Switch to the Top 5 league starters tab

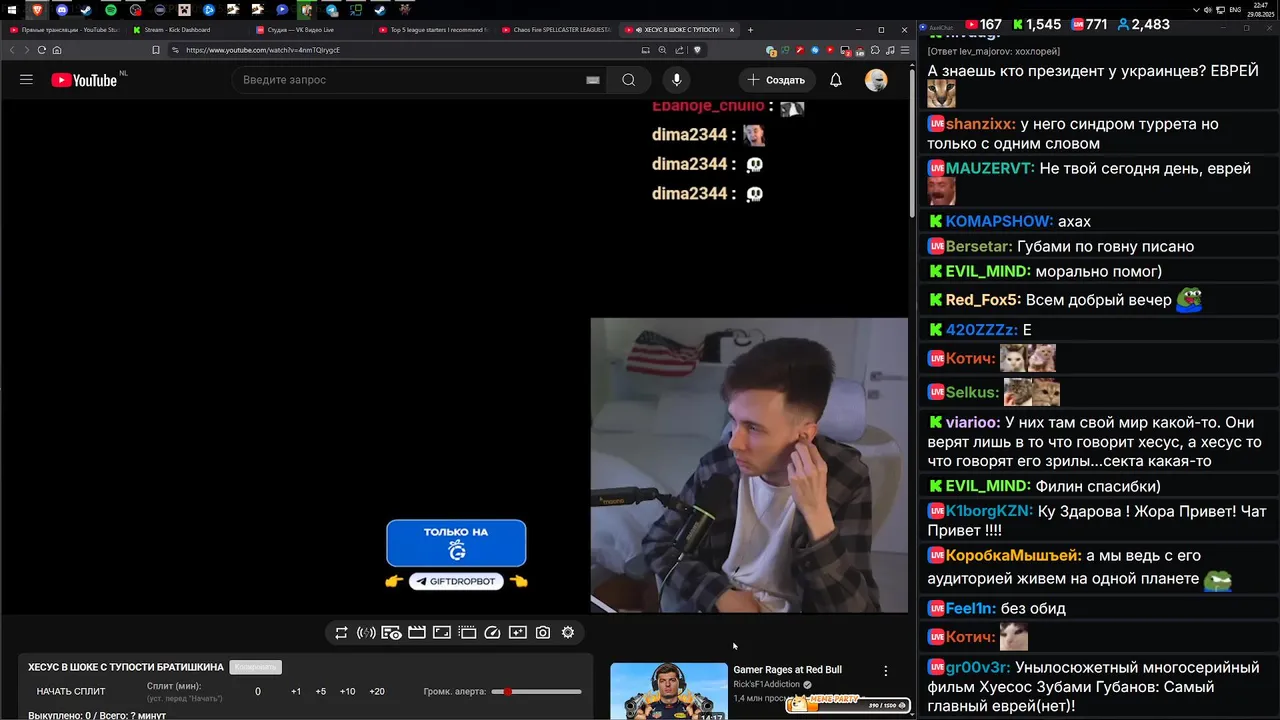click(x=433, y=30)
